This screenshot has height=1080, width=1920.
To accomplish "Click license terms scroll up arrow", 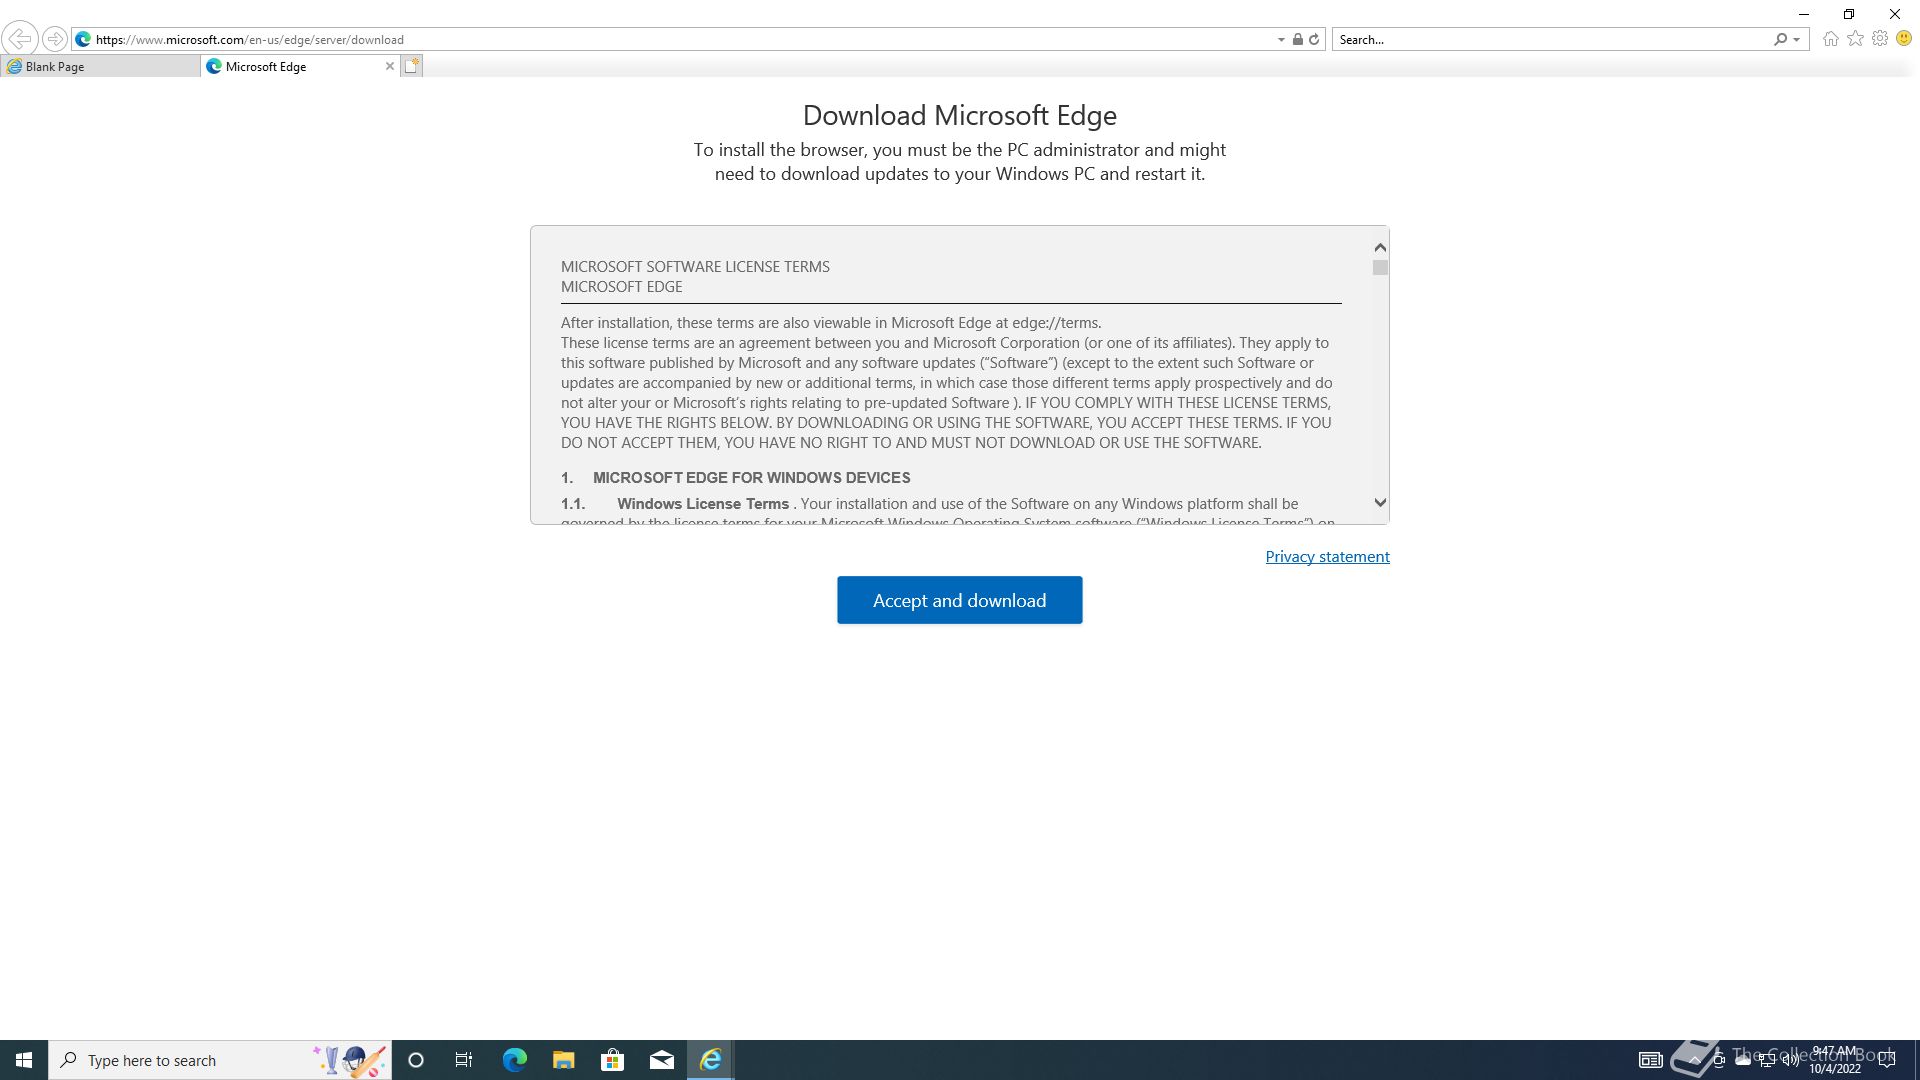I will click(x=1380, y=247).
